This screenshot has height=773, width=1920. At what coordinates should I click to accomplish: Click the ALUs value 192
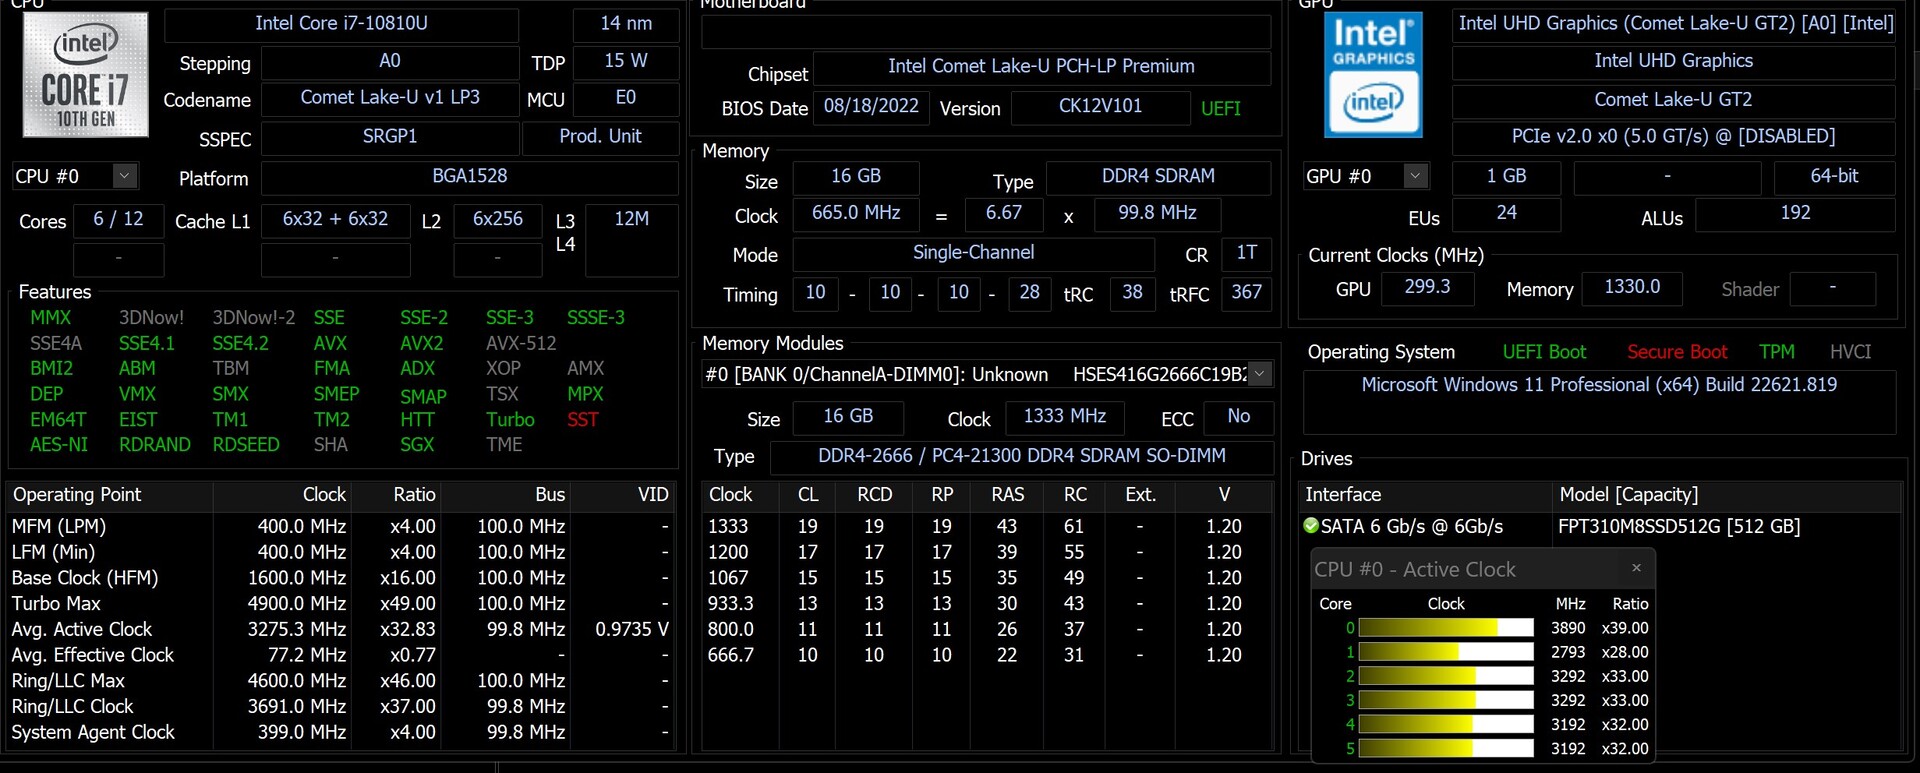(x=1796, y=214)
